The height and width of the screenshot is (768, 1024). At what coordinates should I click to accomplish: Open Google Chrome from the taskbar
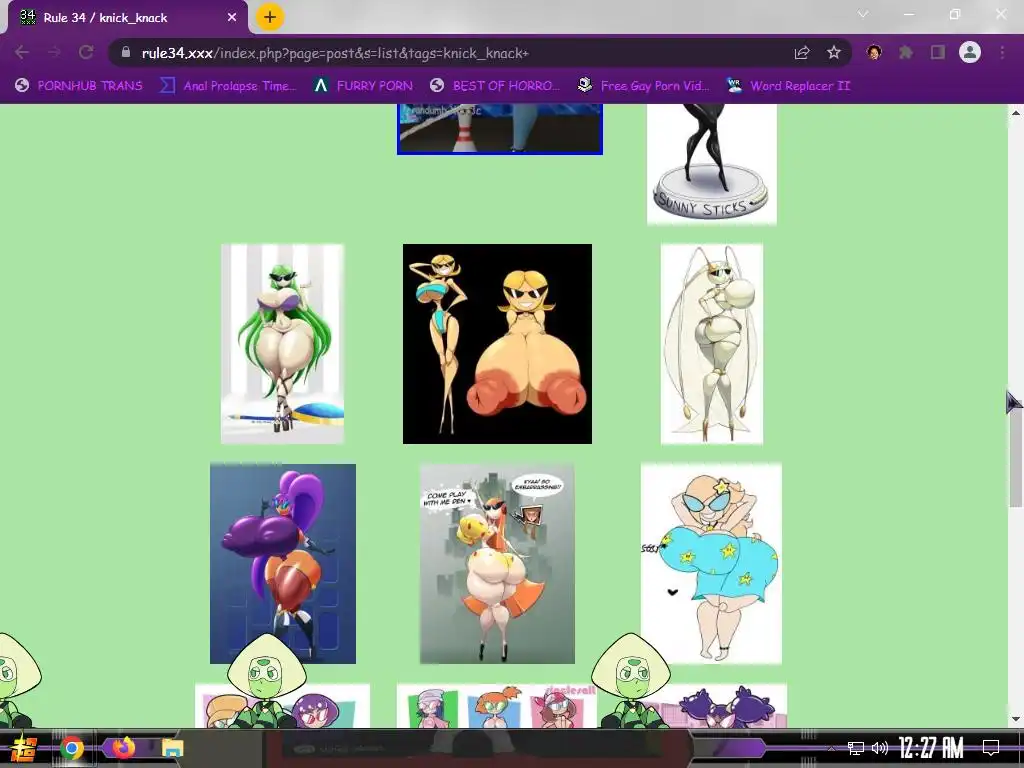point(72,748)
